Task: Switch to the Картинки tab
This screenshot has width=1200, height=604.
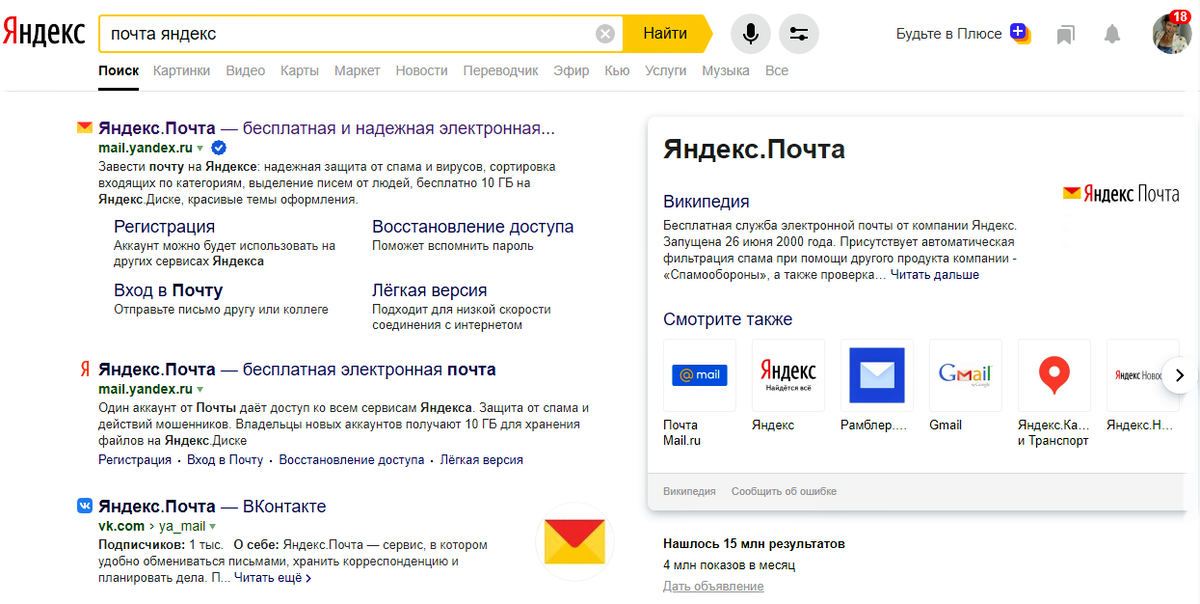Action: coord(182,71)
